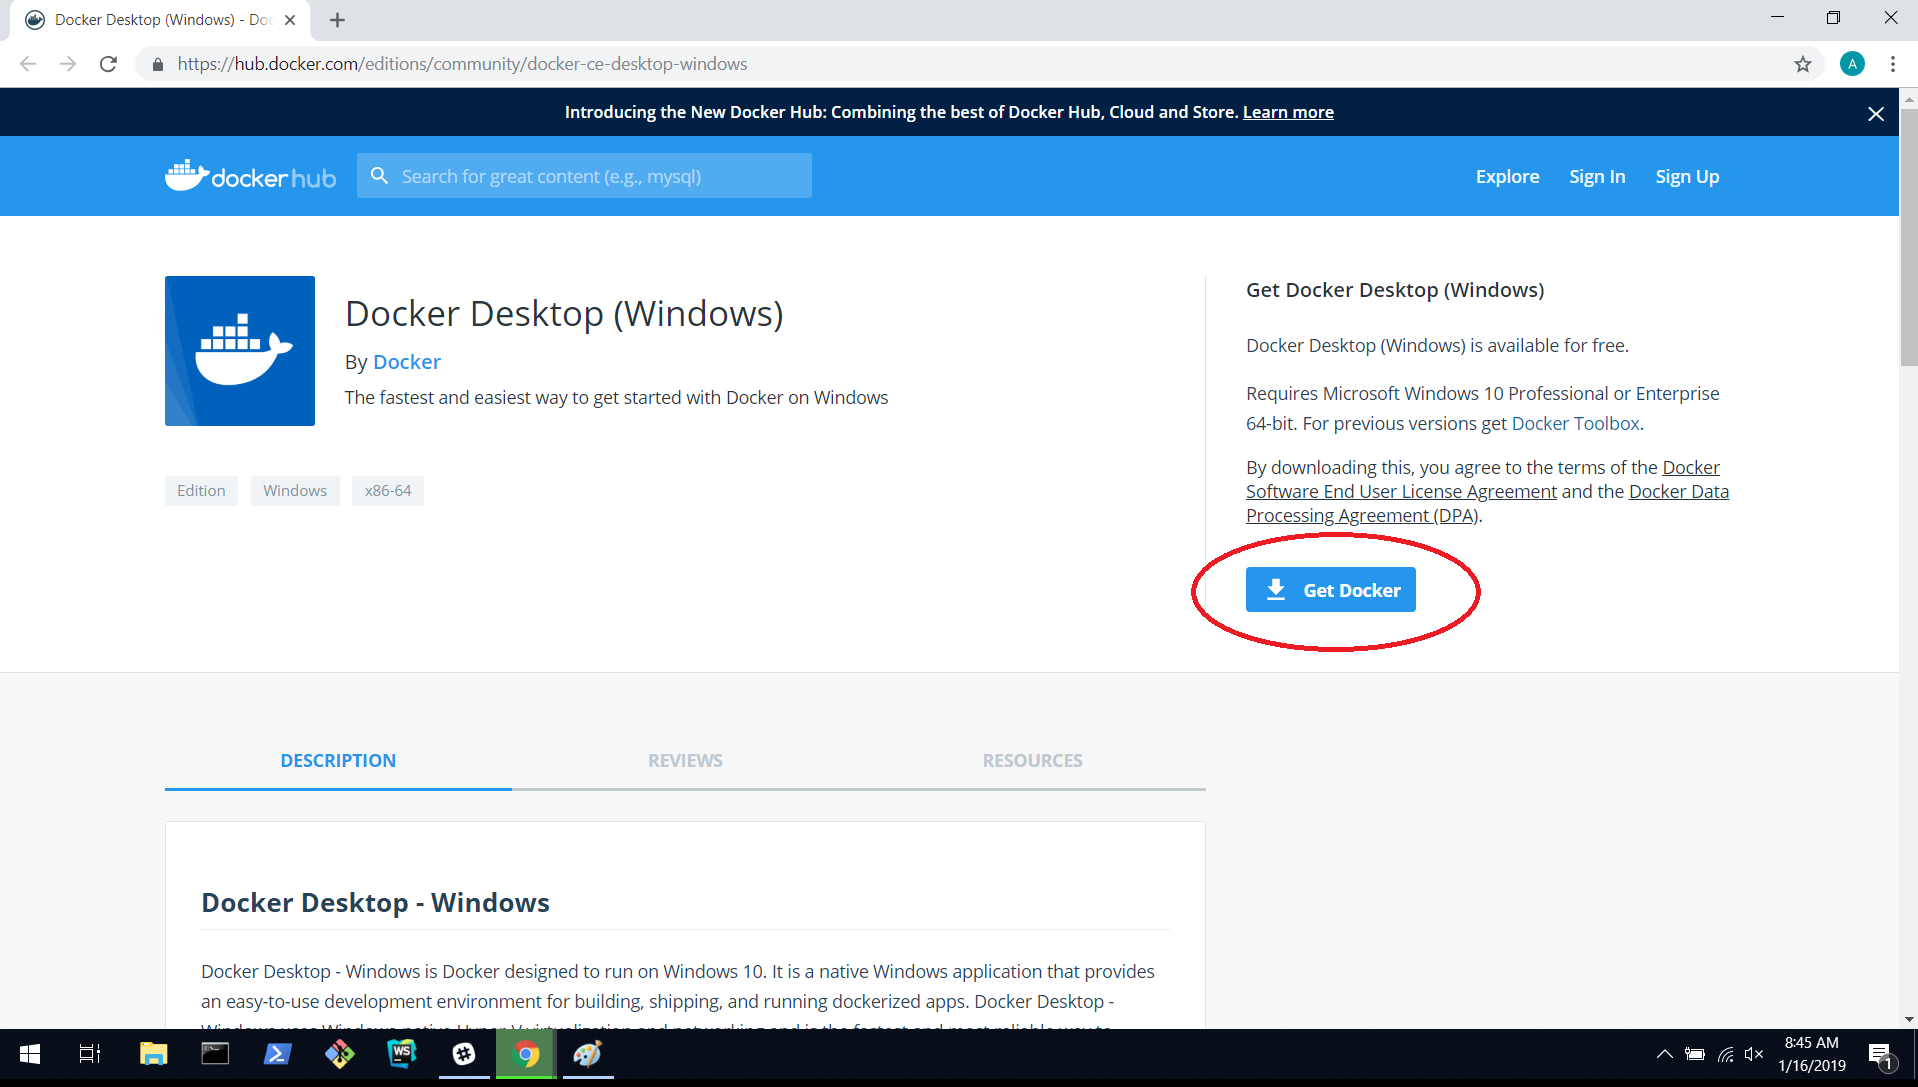Select the Windows tag
The width and height of the screenshot is (1918, 1087).
pos(295,491)
